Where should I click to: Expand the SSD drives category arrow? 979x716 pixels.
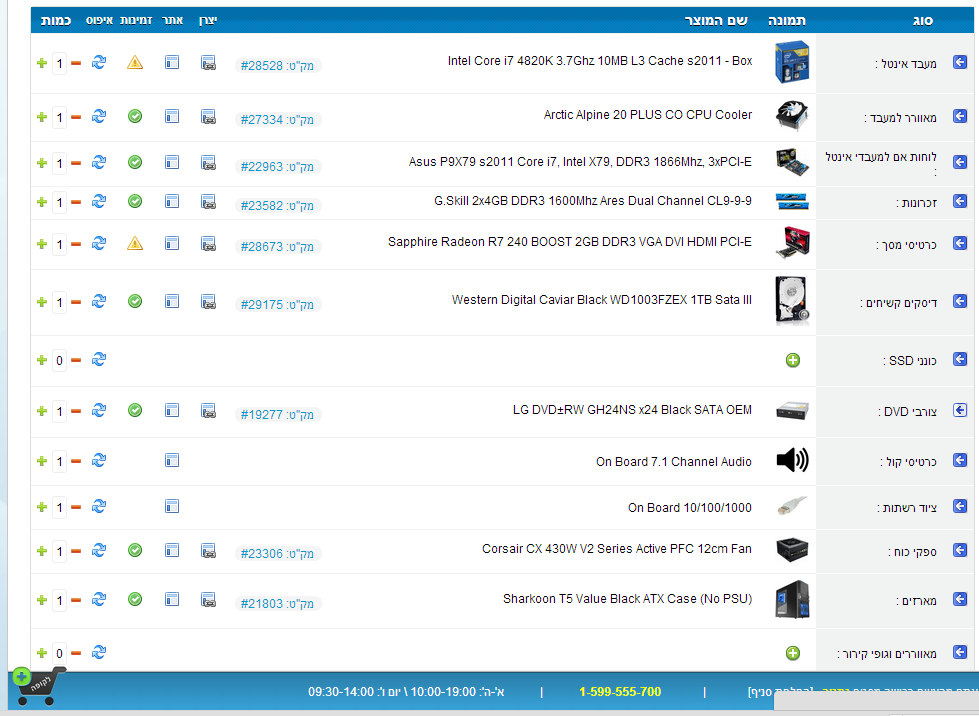pos(960,359)
